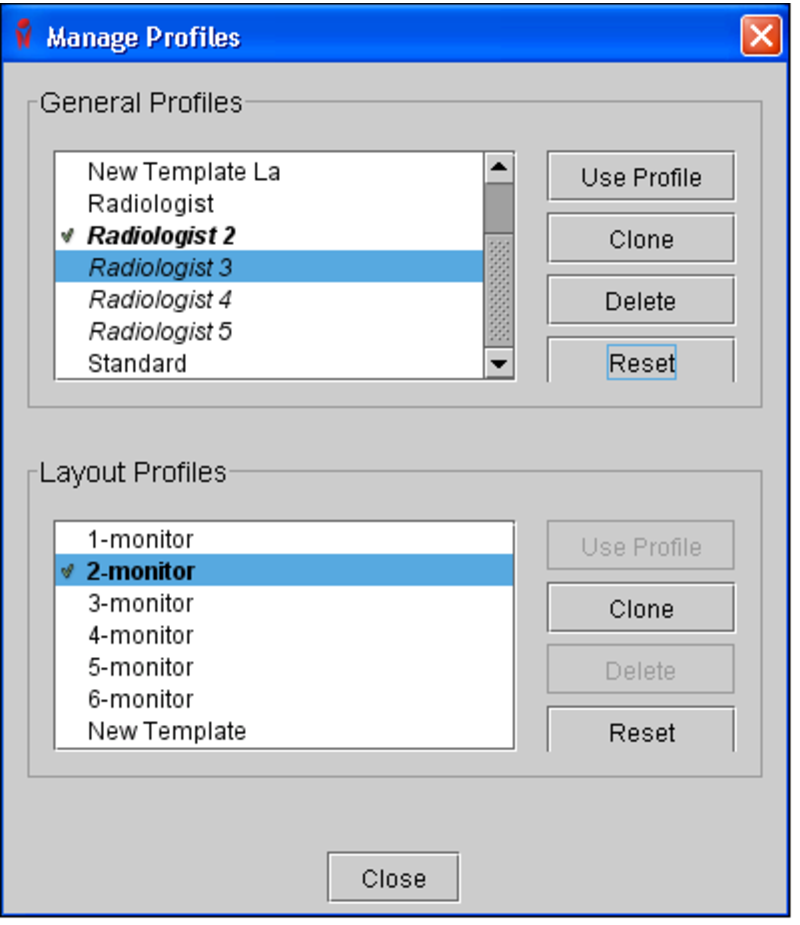The width and height of the screenshot is (800, 925).
Task: Select the checked 2-monitor layout profile
Action: point(141,572)
